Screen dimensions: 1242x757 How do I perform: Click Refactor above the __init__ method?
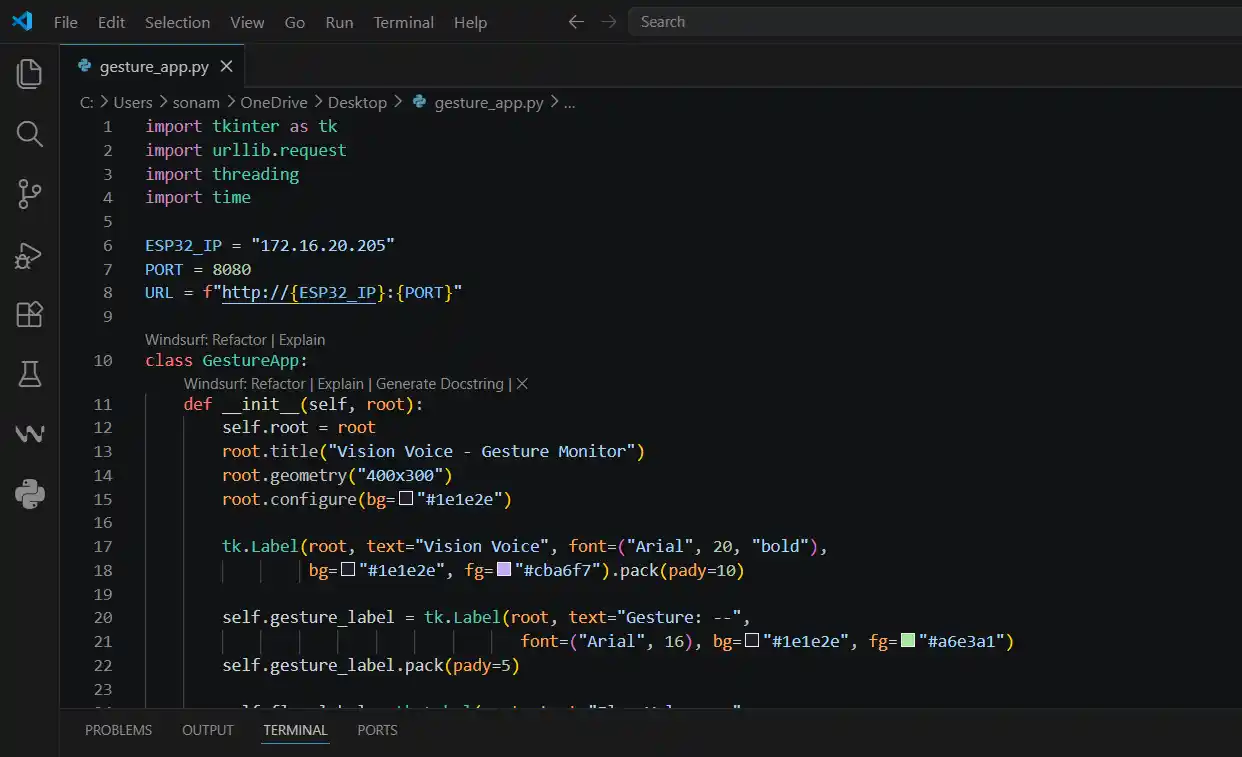[x=278, y=383]
